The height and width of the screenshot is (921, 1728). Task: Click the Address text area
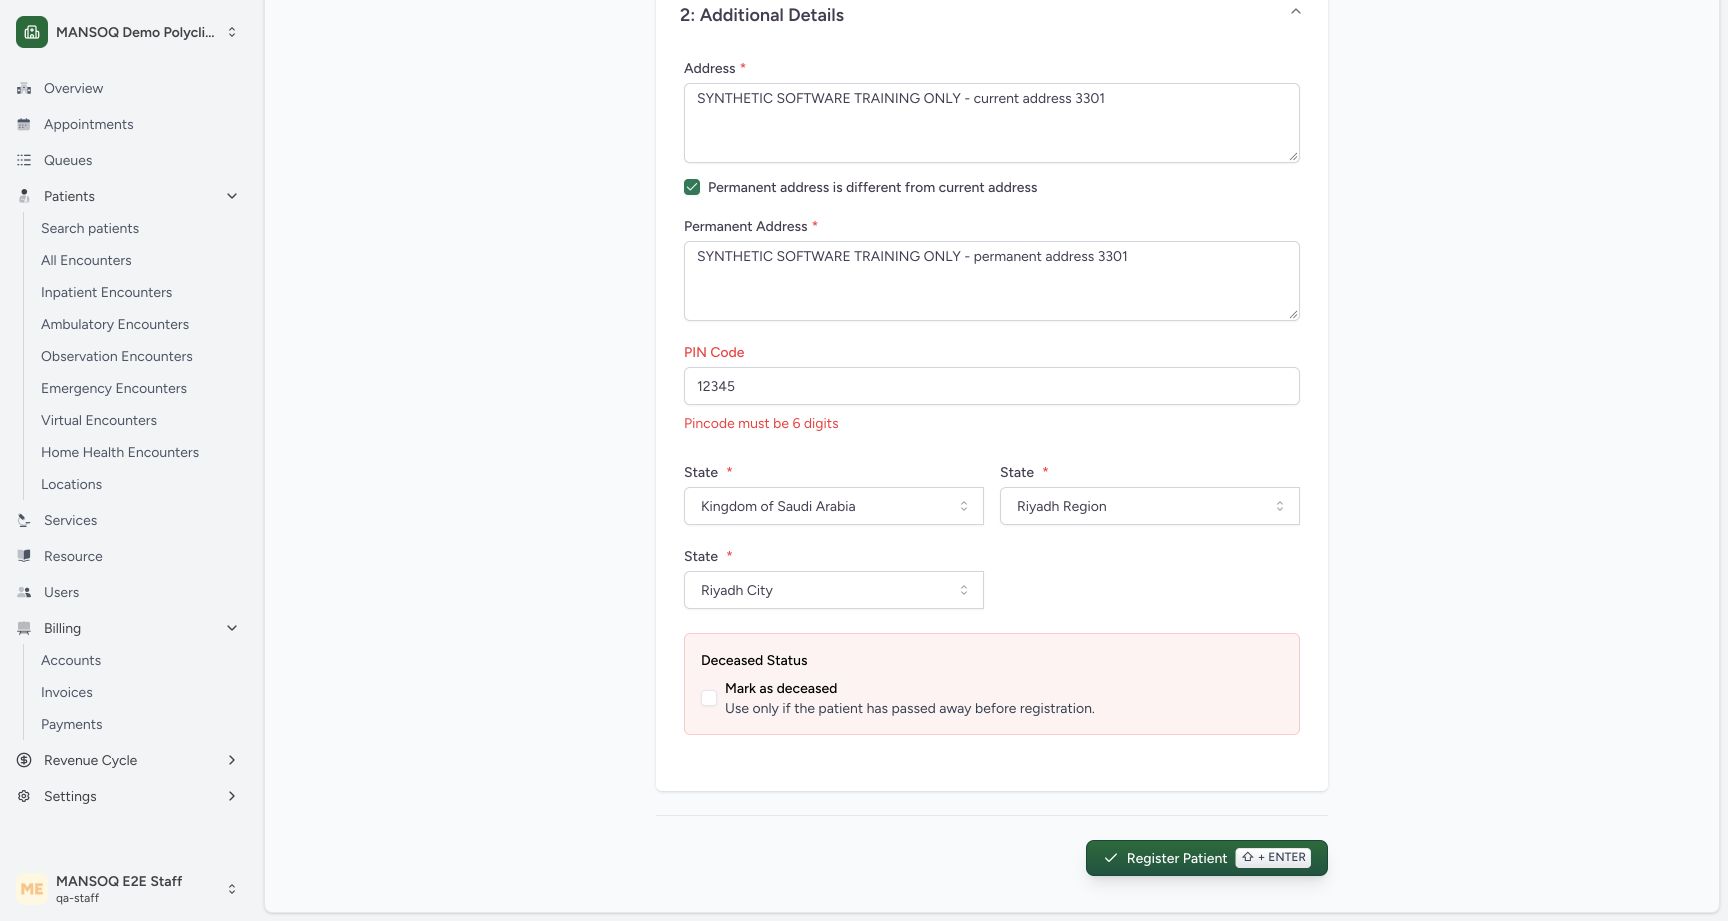992,123
